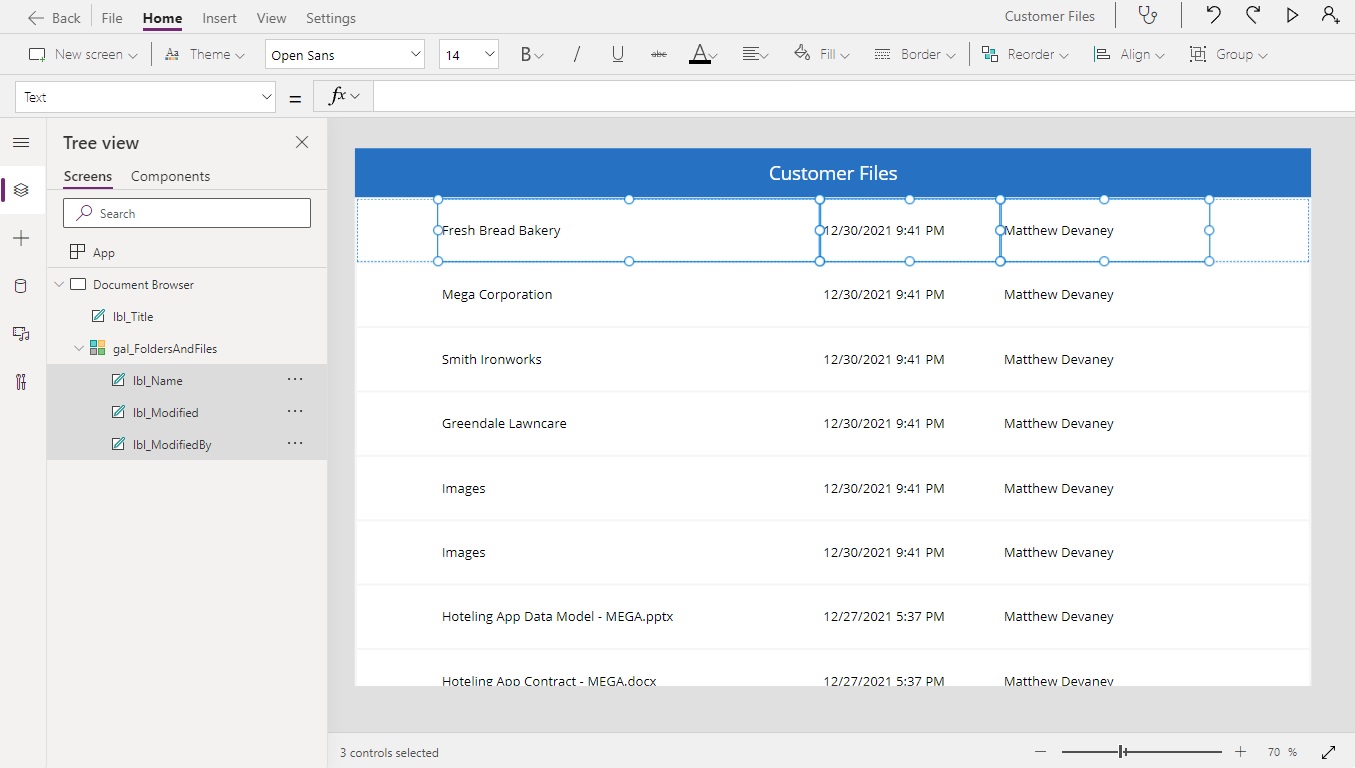The image size is (1355, 768).
Task: Toggle strikethrough formatting
Action: click(658, 54)
